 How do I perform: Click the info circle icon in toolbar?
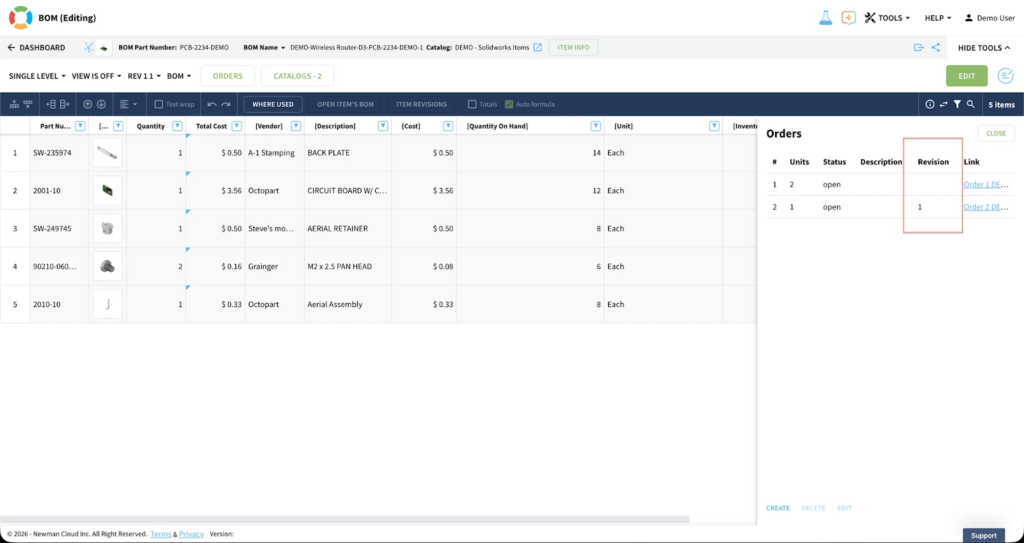929,104
